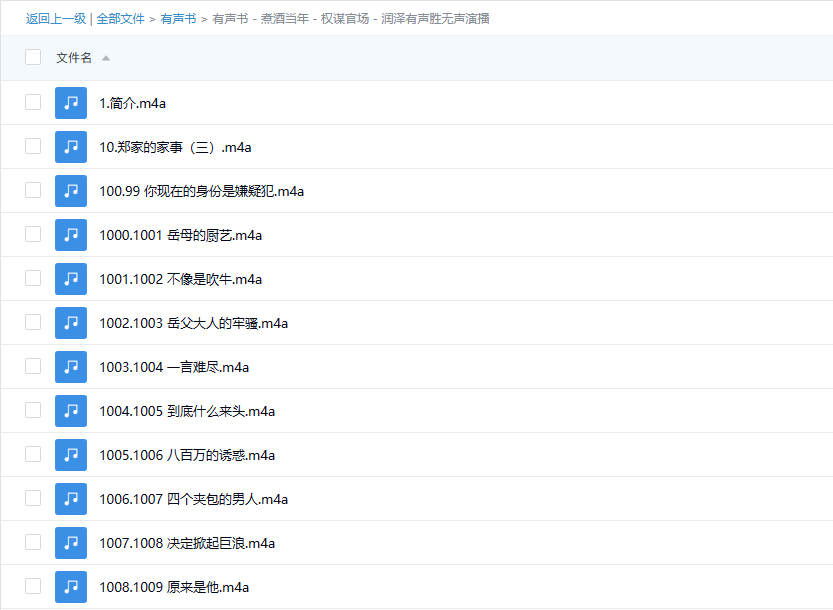Navigate to the first 有声书 breadcrumb folder

tap(179, 19)
